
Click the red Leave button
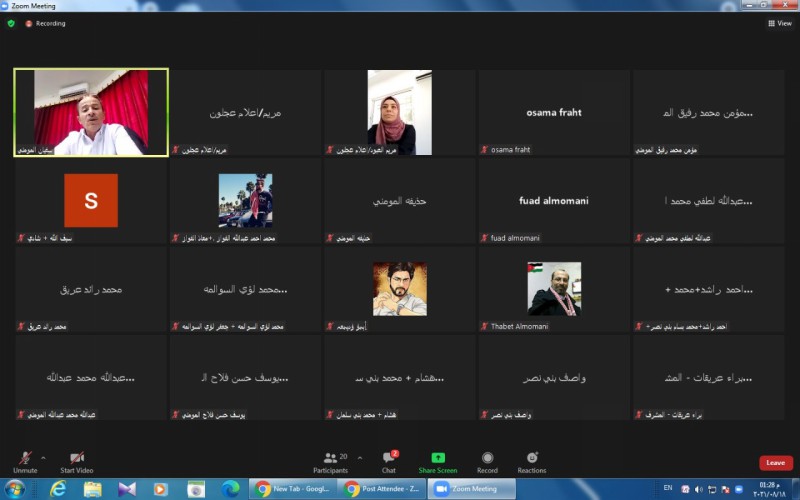tap(775, 463)
